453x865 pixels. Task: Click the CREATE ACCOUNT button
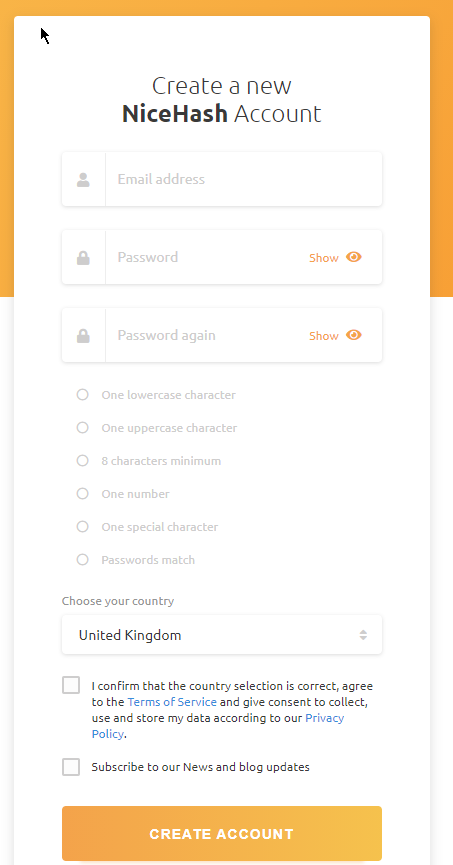point(222,834)
